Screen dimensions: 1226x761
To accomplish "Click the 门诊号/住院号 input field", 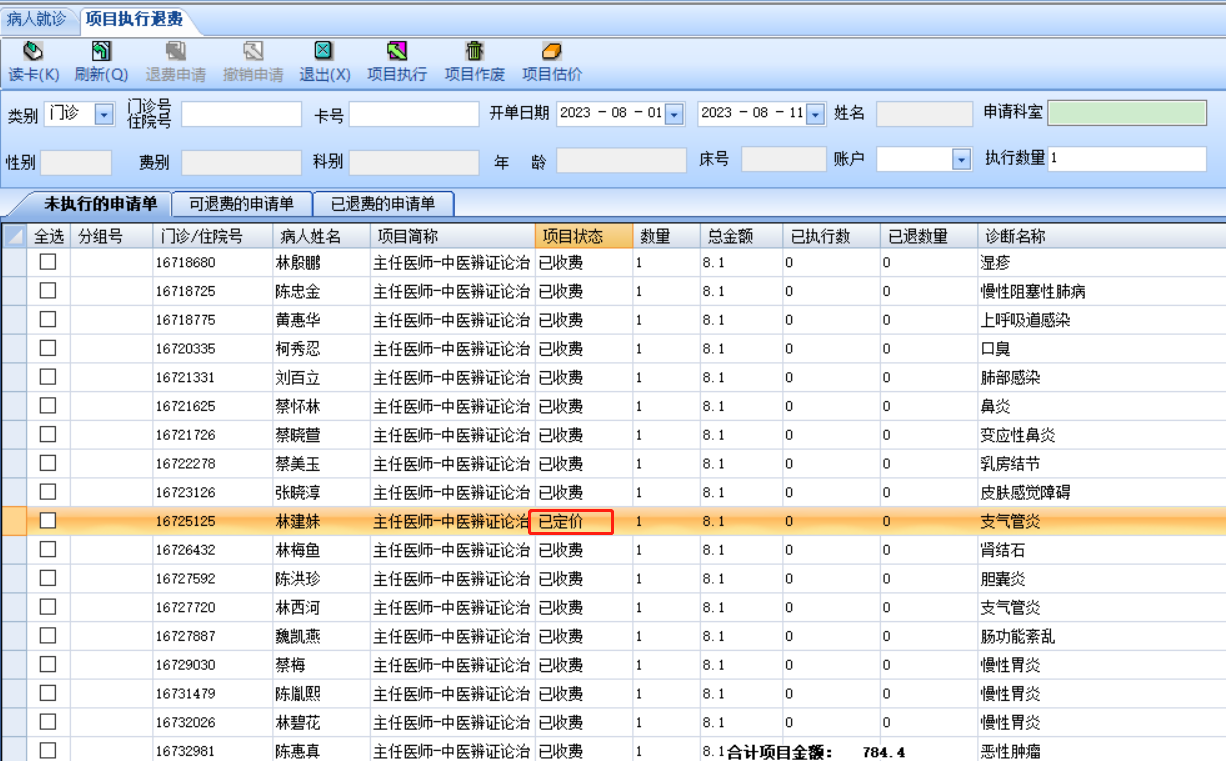I will pyautogui.click(x=241, y=114).
